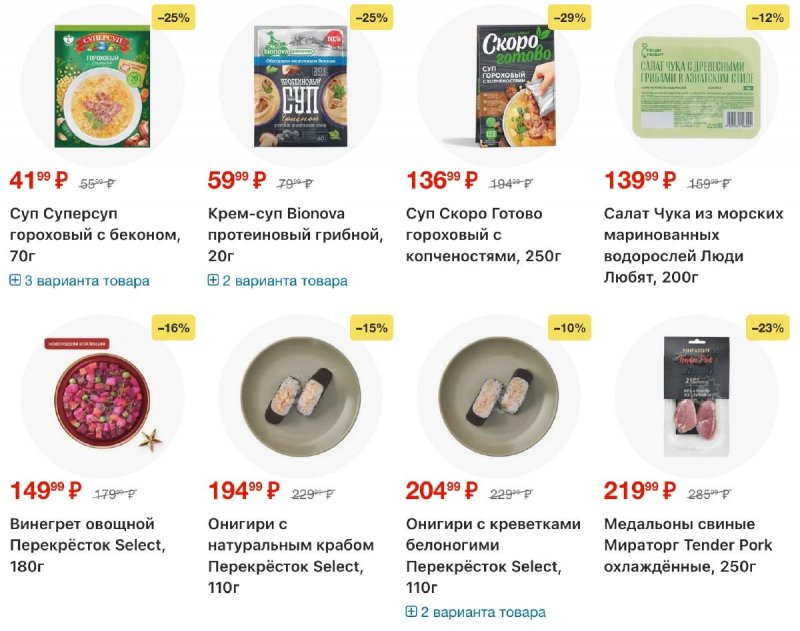Open the Суперсуп pea soup product image
This screenshot has height=631, width=800.
102,85
